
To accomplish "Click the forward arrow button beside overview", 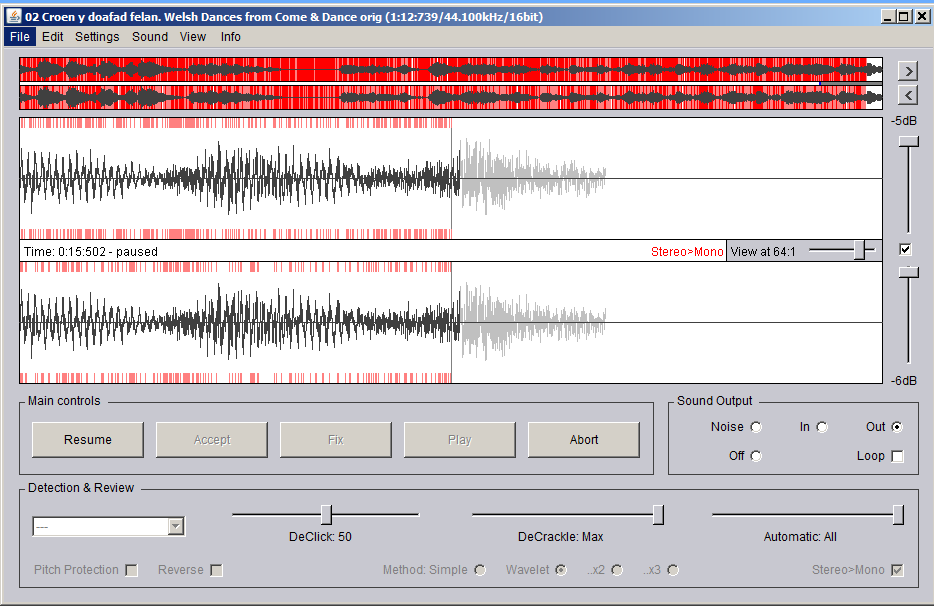I will (x=907, y=71).
